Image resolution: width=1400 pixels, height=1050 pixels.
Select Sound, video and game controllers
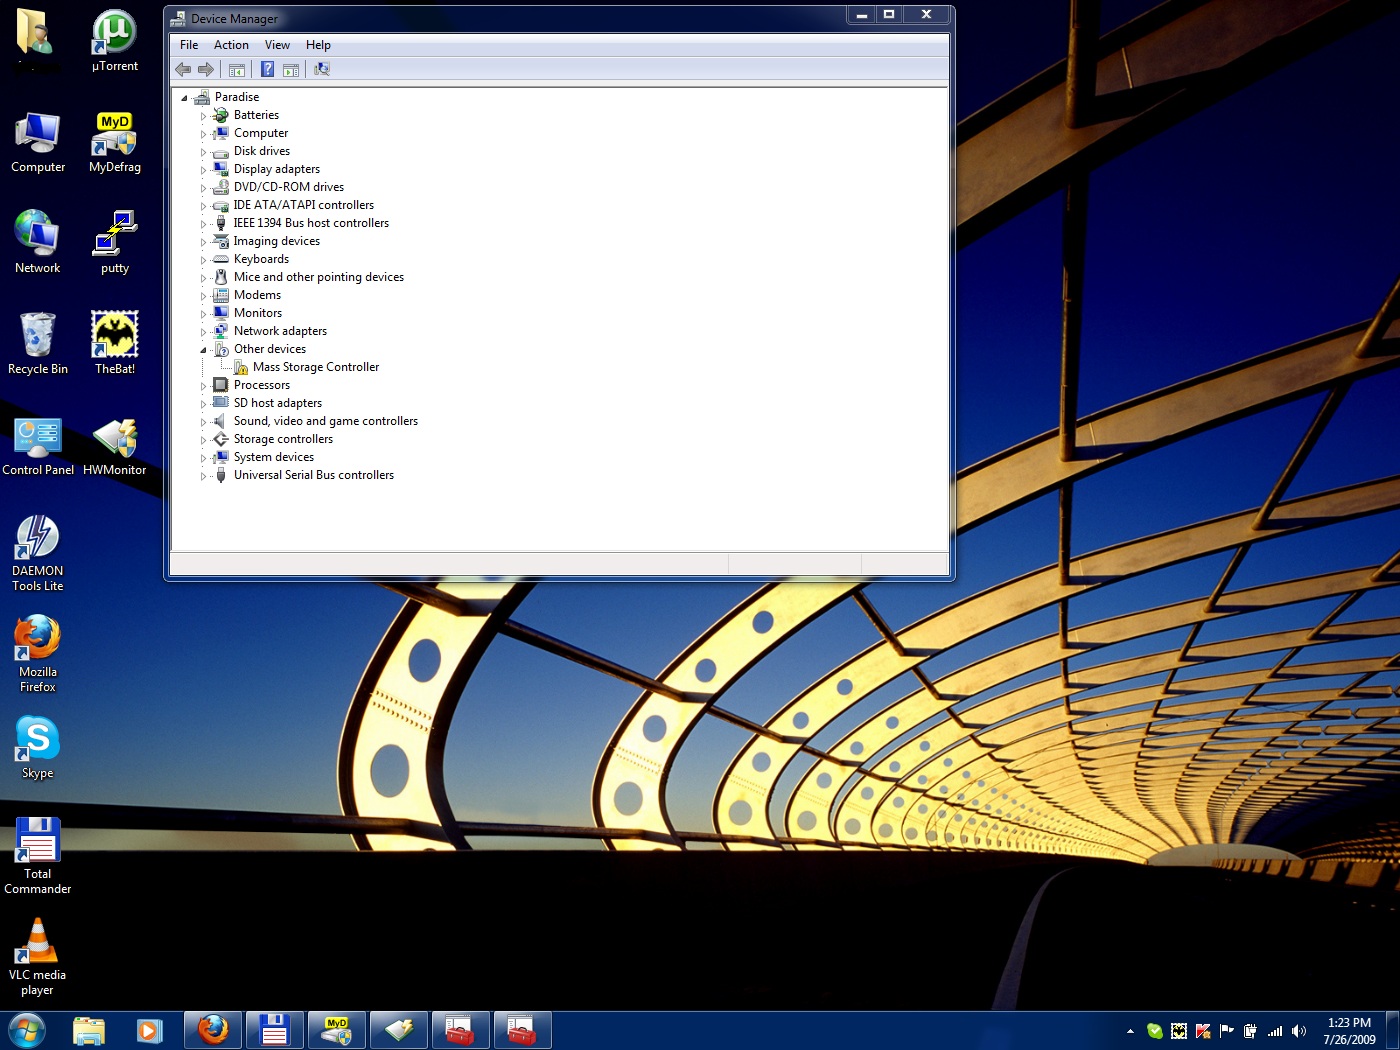click(x=326, y=421)
